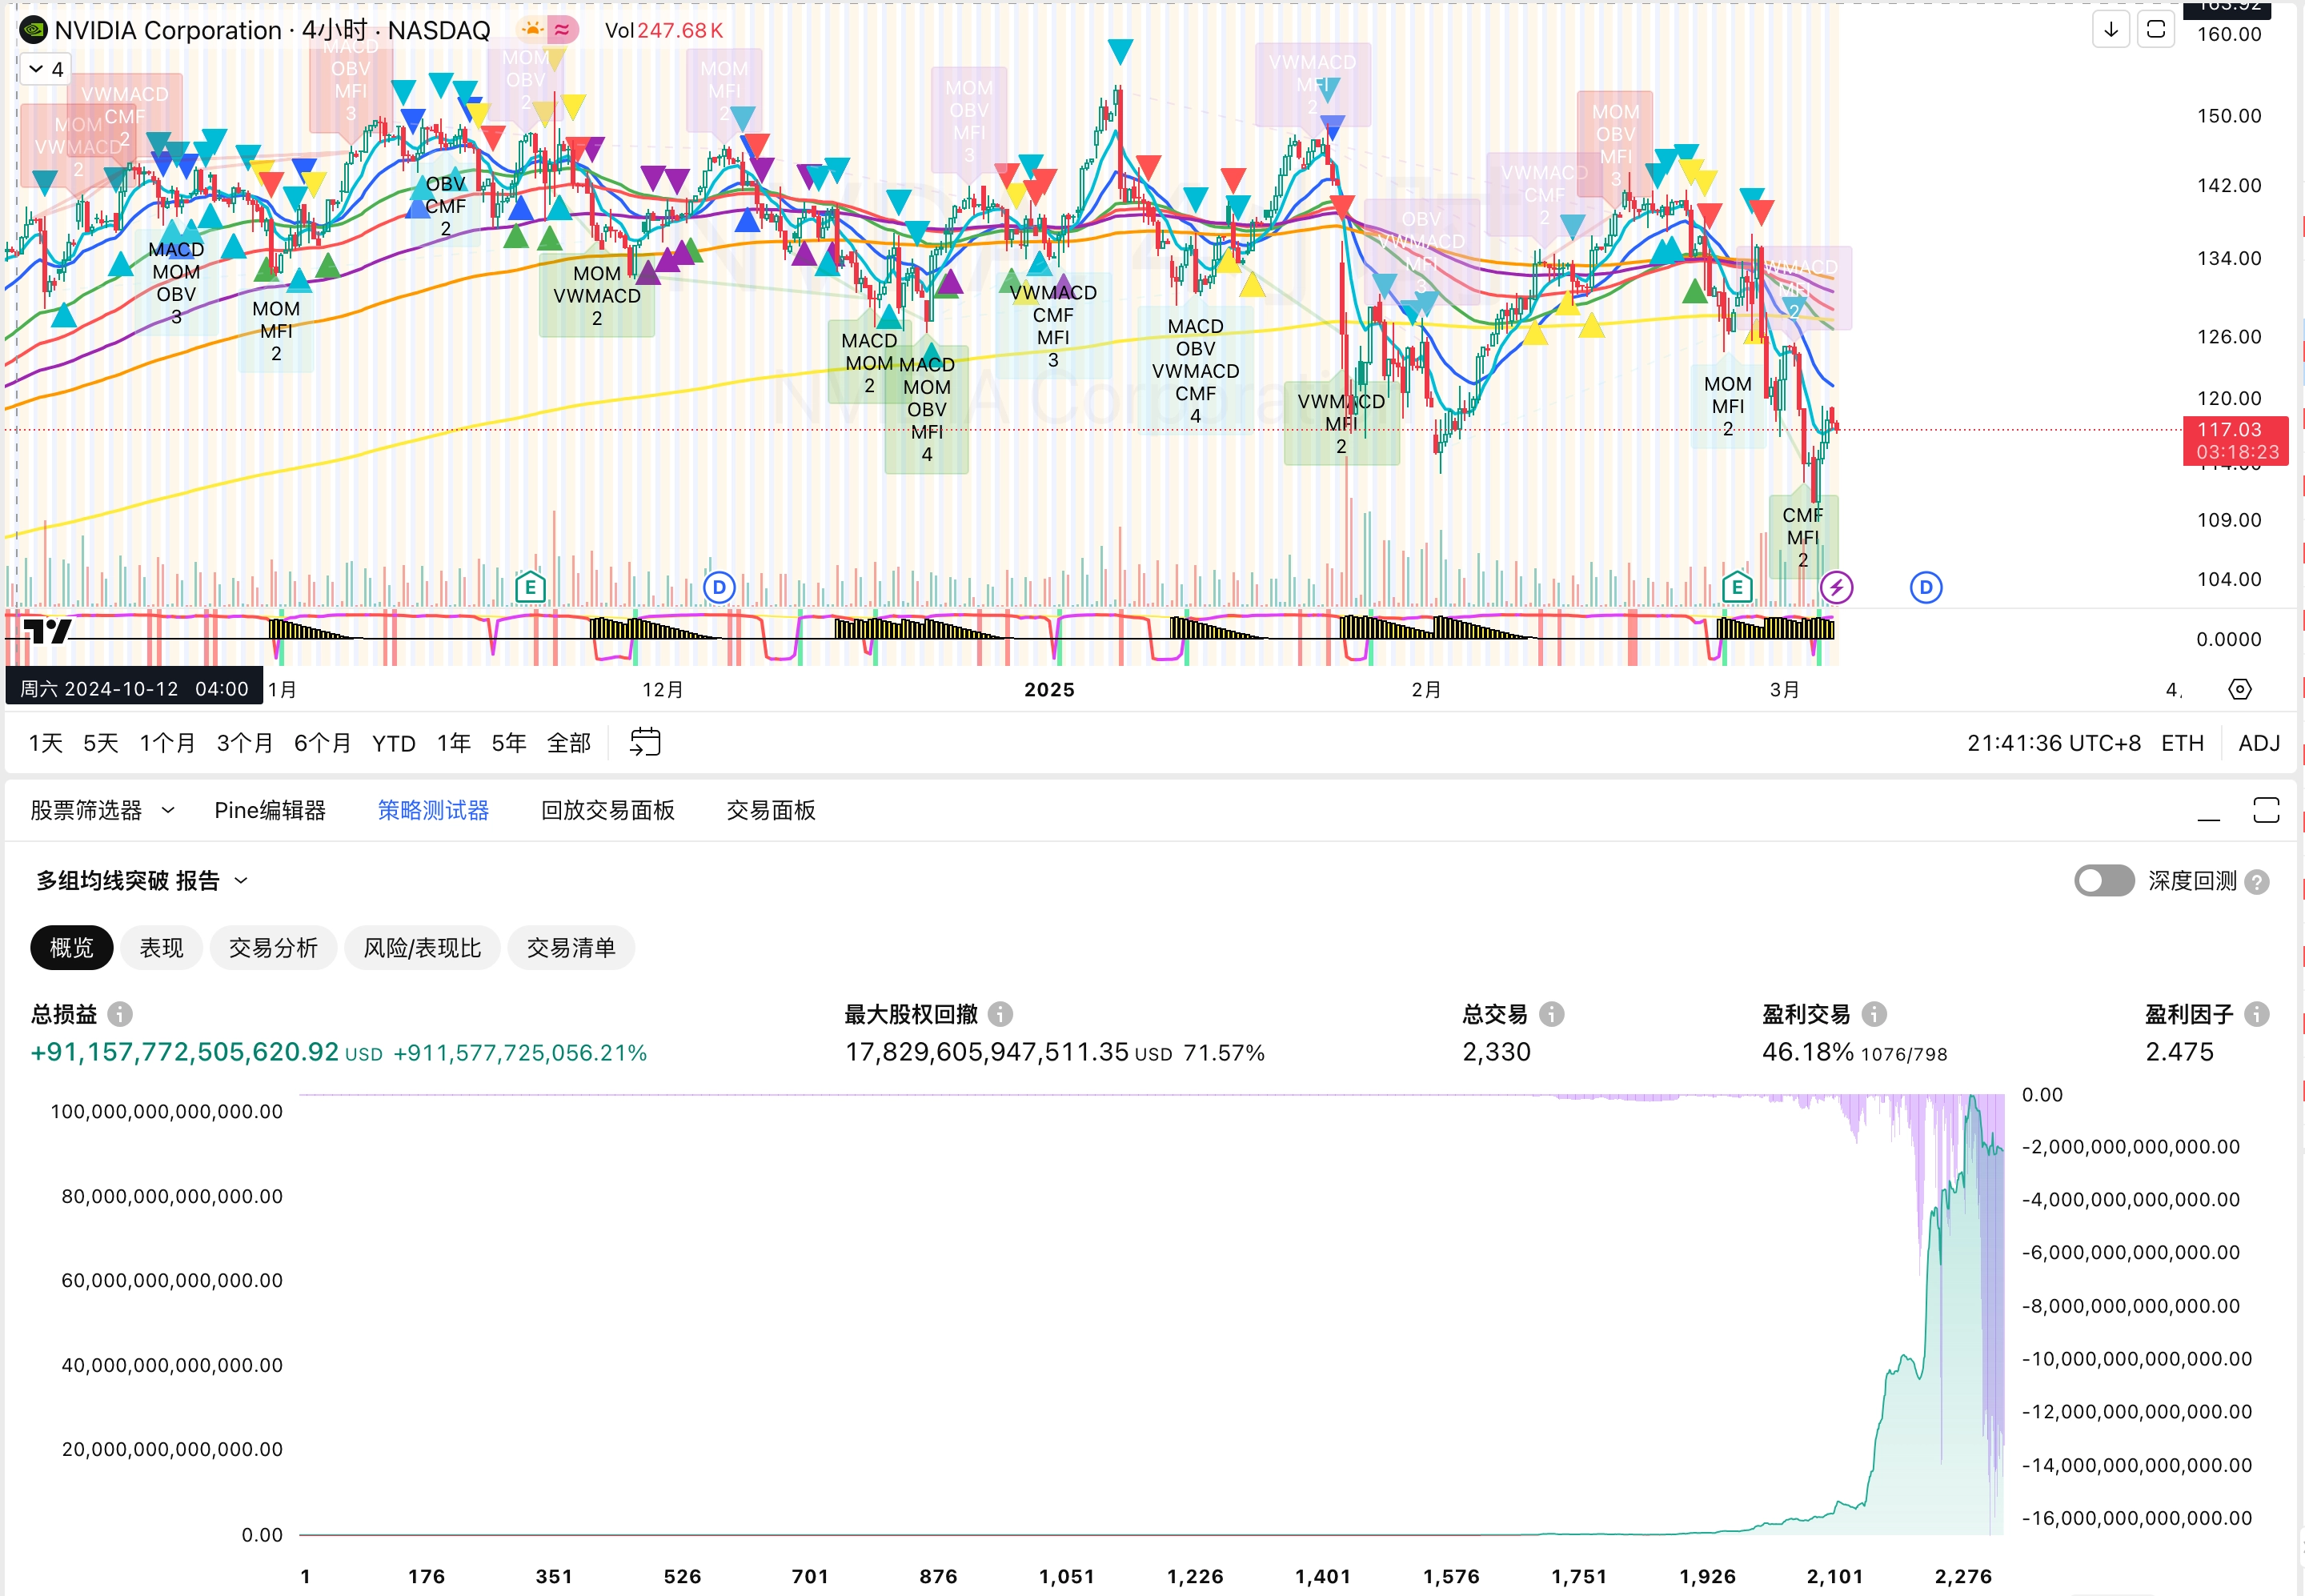Click the pink wavy lines status icon
The width and height of the screenshot is (2305, 1596).
coord(563,30)
